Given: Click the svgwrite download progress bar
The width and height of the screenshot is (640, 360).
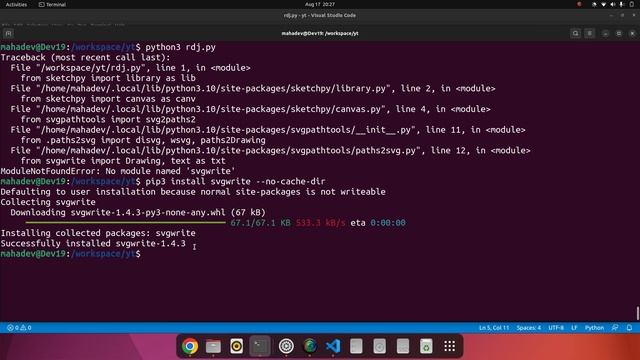Looking at the screenshot, I should (125, 223).
